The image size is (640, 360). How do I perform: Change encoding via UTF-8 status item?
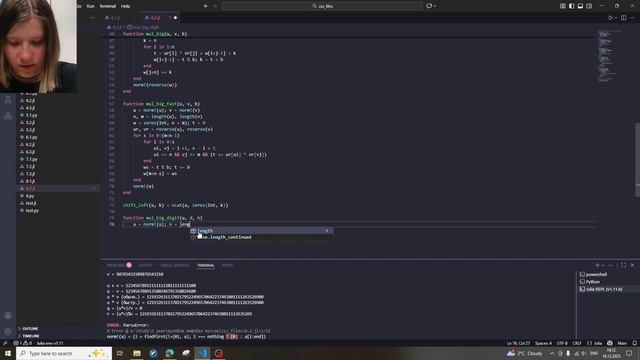[x=562, y=343]
